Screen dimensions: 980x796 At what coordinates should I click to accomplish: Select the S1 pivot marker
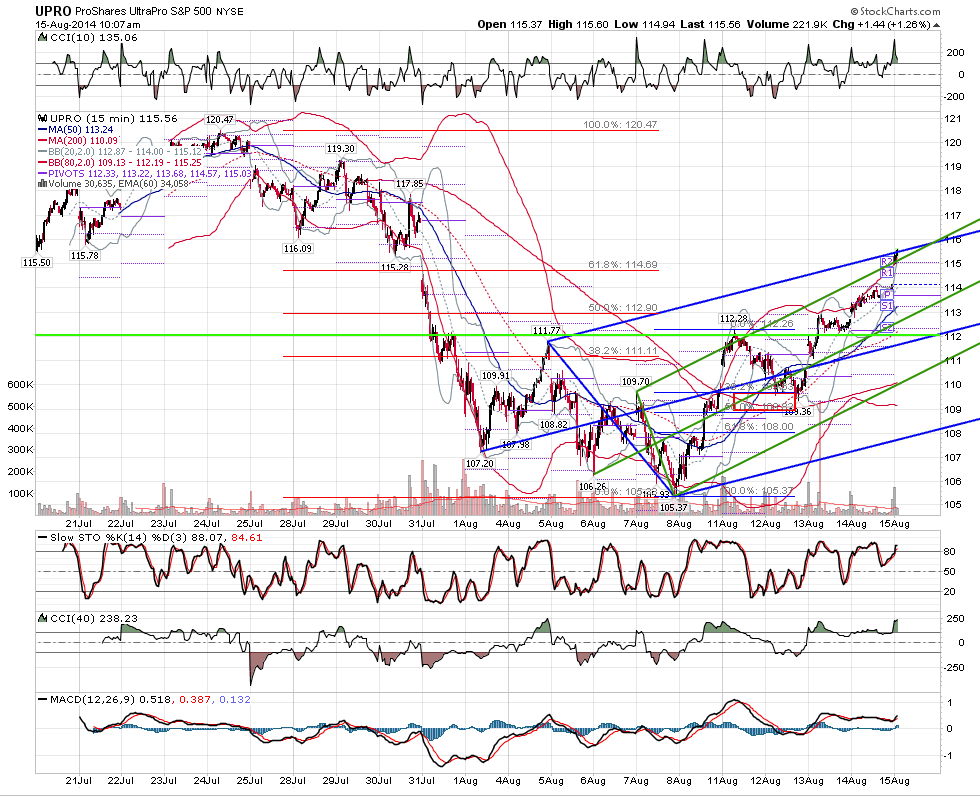(887, 306)
